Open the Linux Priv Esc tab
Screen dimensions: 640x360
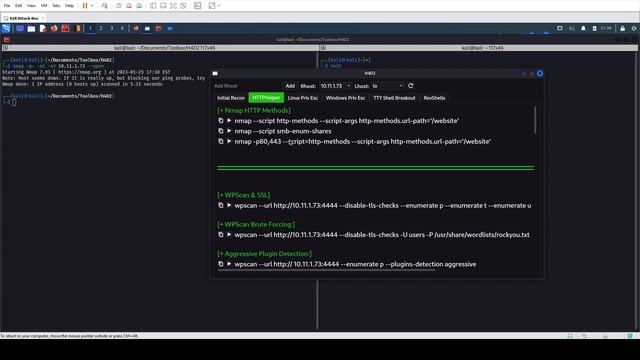tap(303, 98)
